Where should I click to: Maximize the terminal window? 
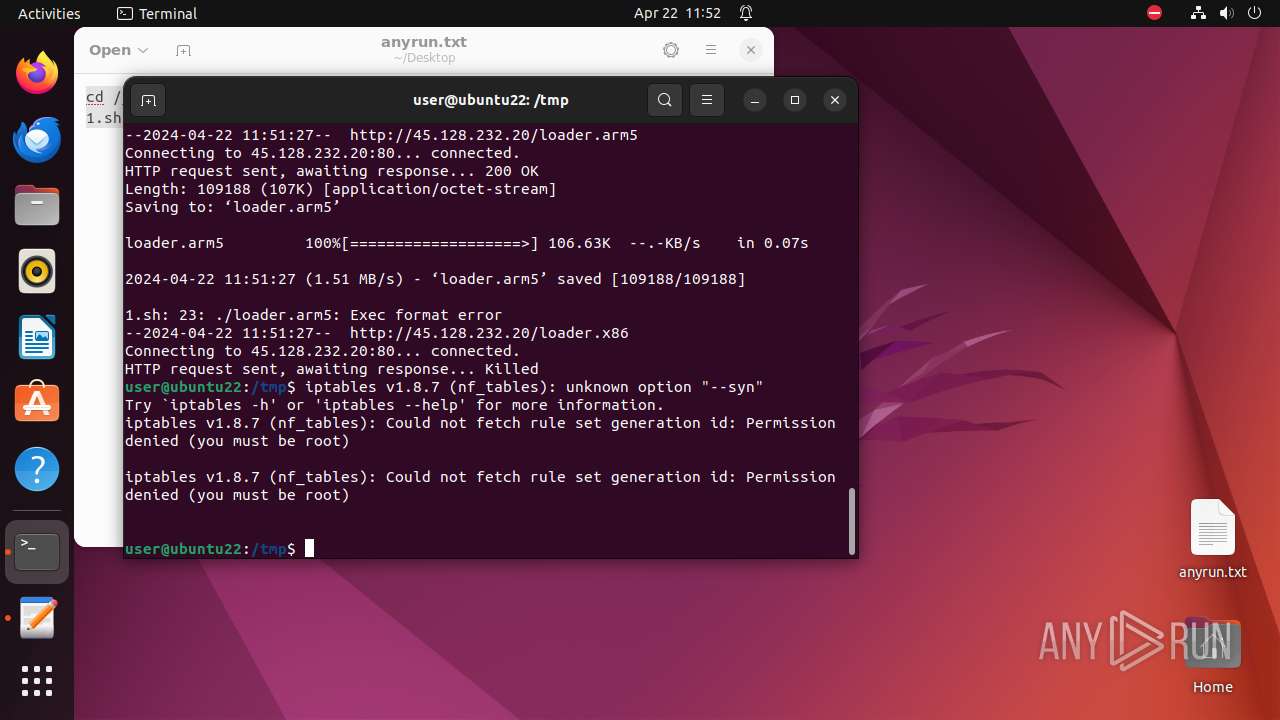[x=795, y=100]
